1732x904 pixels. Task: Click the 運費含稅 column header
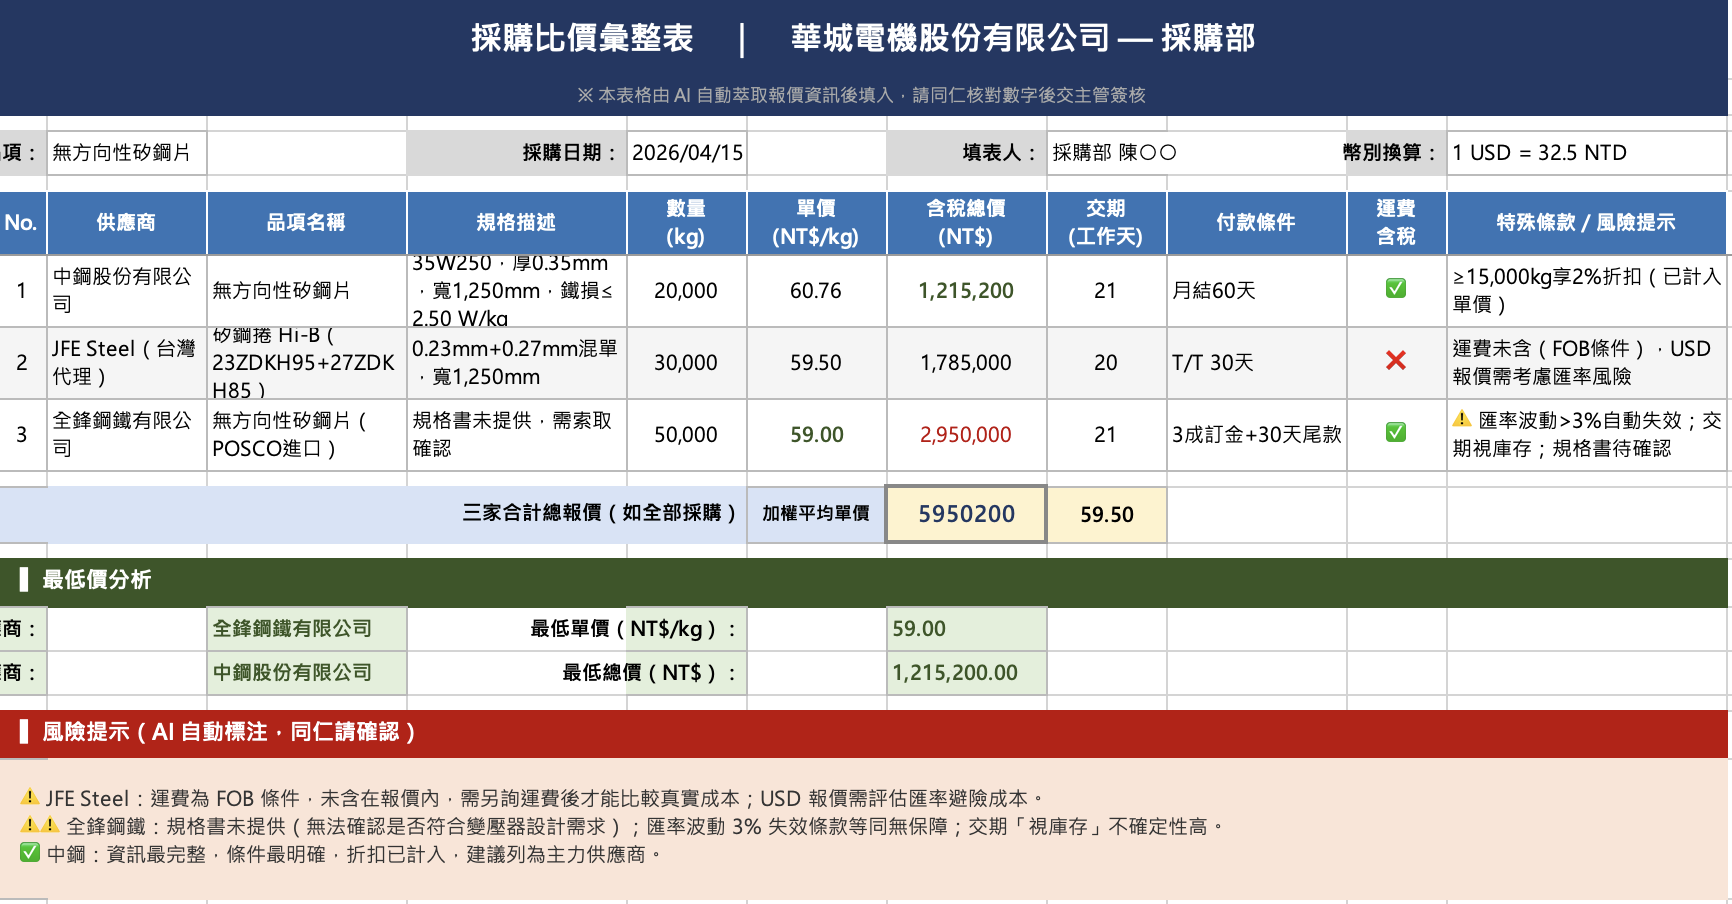coord(1397,223)
